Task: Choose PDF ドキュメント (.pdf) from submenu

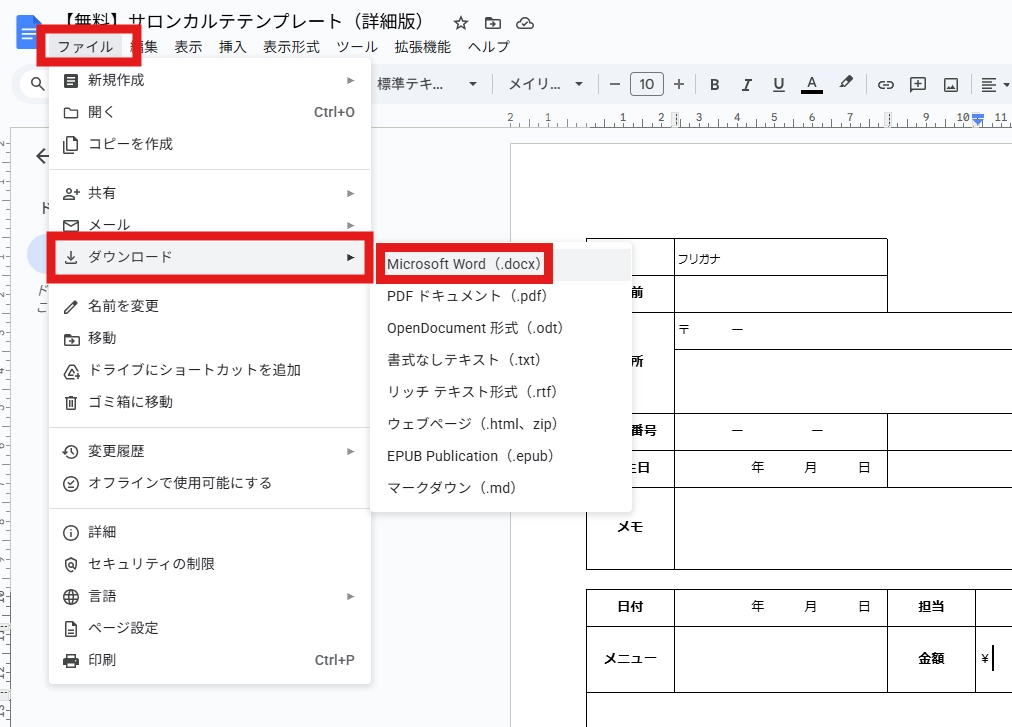Action: pos(467,296)
